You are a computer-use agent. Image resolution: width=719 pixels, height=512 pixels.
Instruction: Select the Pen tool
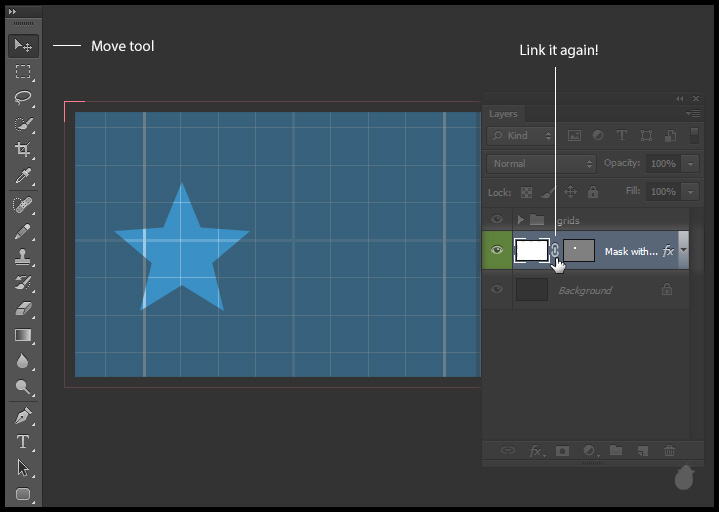[23, 415]
